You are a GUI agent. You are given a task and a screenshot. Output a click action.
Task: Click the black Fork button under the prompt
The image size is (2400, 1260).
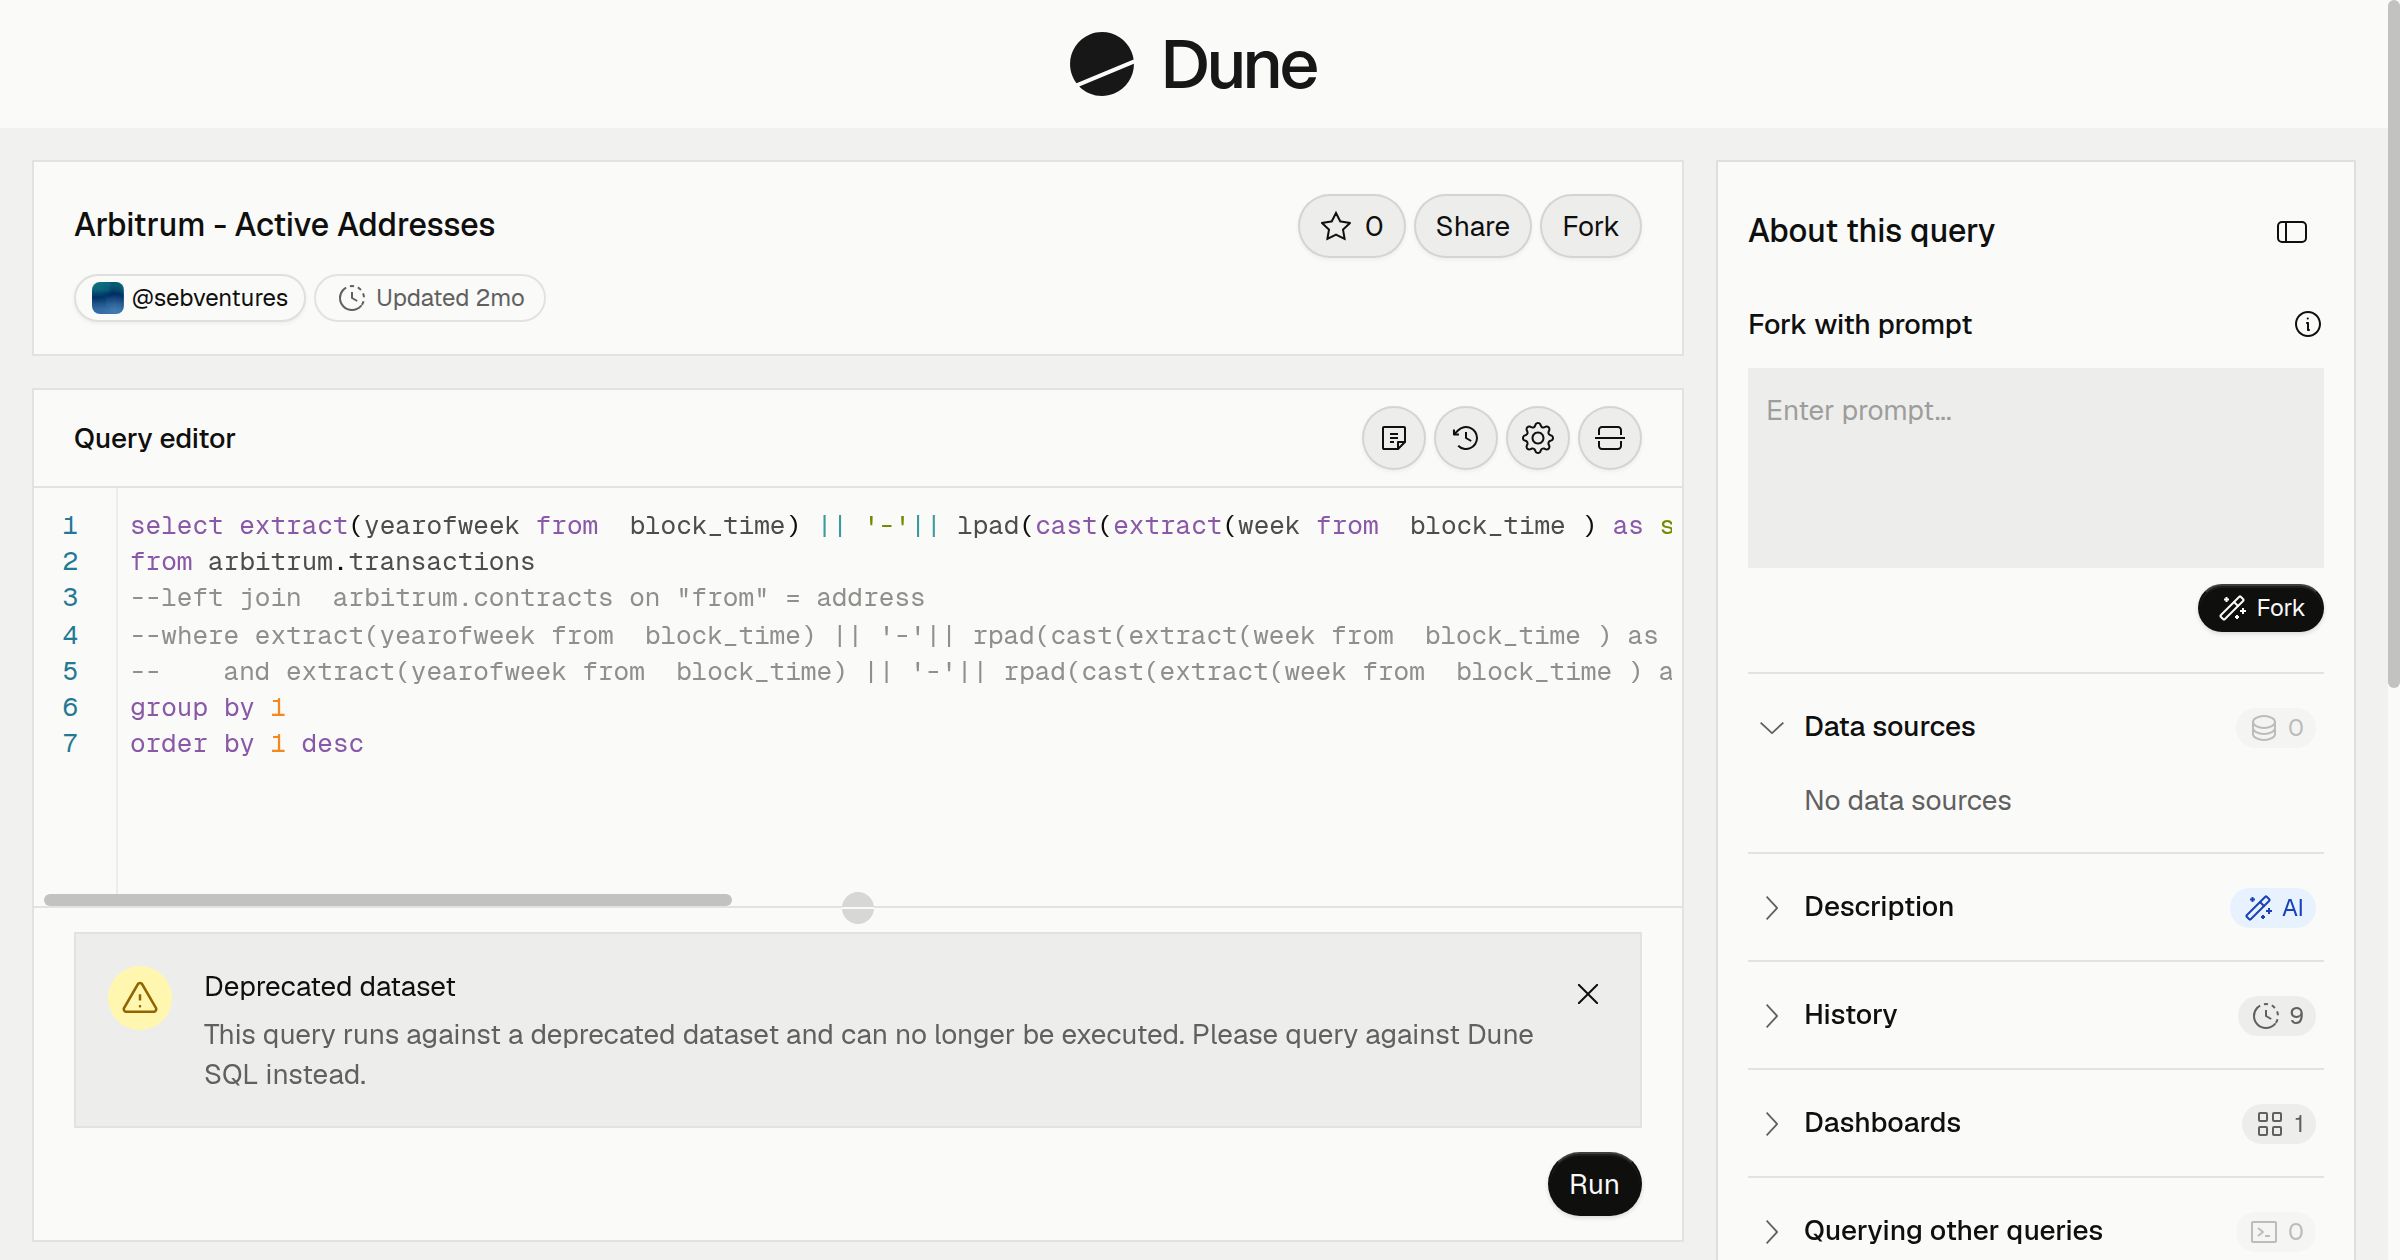click(x=2260, y=608)
